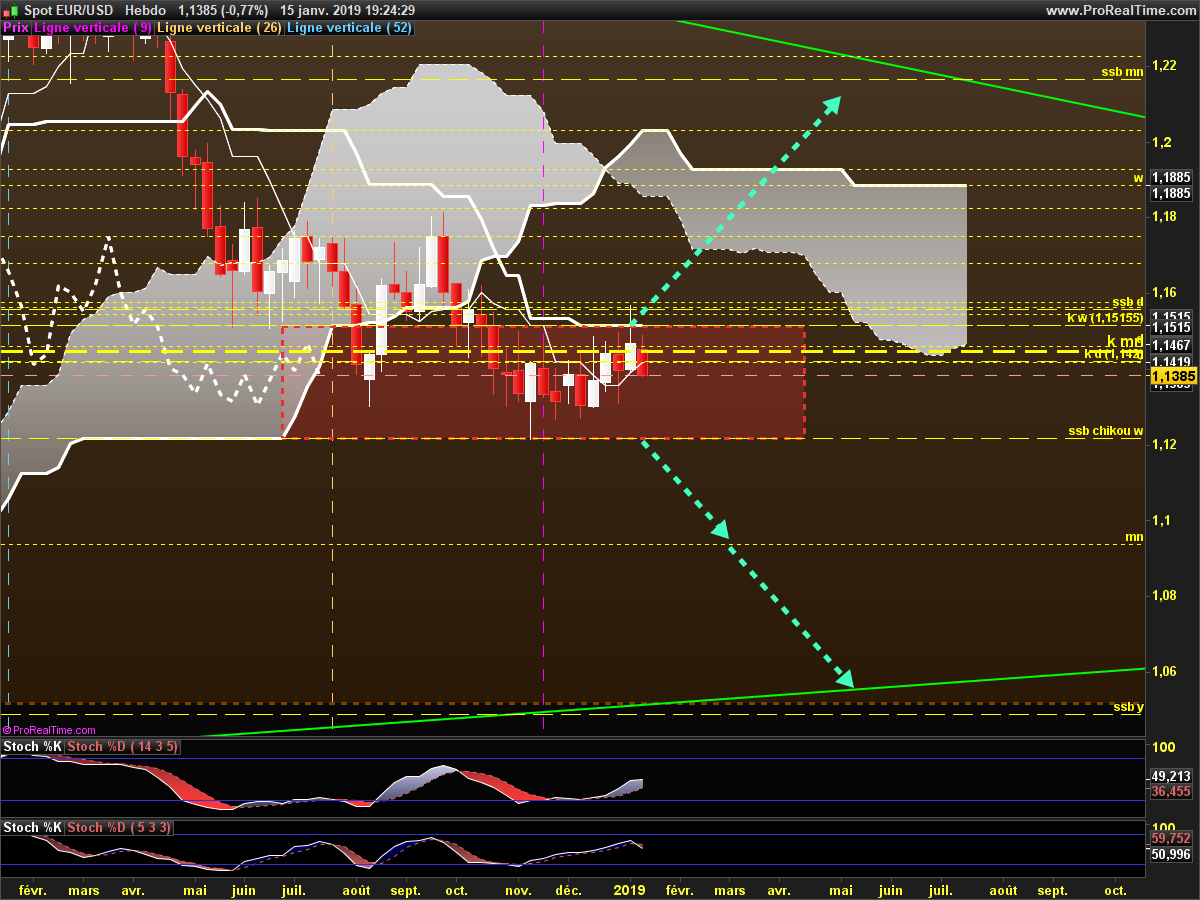1200x900 pixels.
Task: Click the 59,752 stochastic value
Action: [1171, 840]
